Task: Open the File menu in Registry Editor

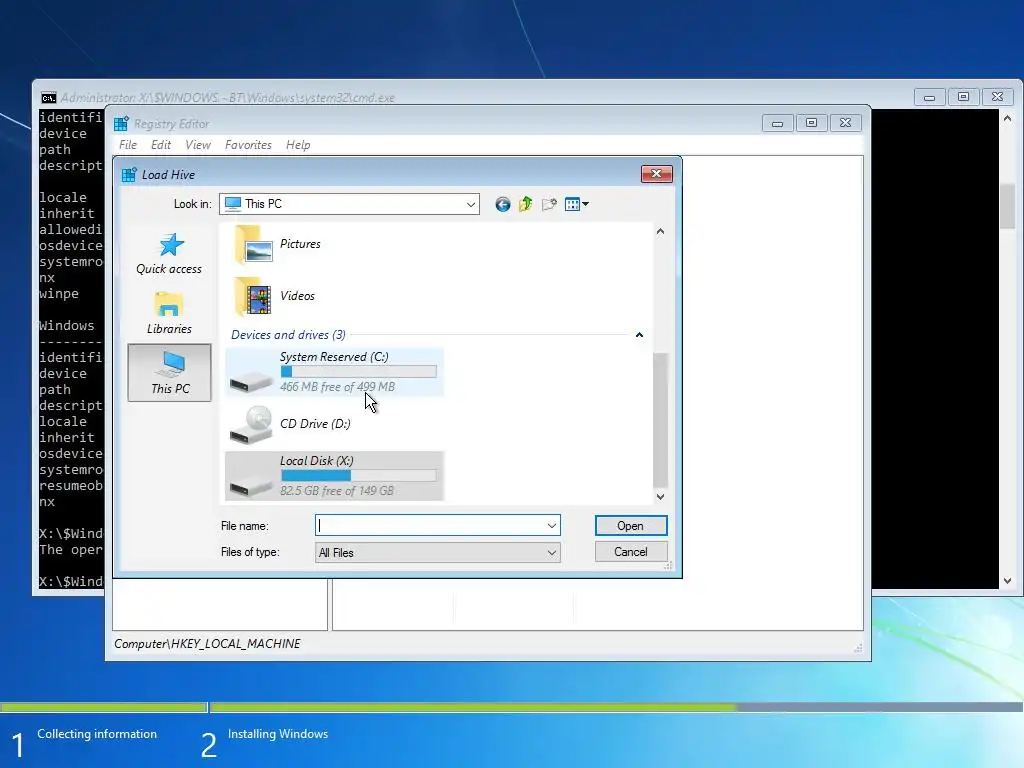Action: click(128, 145)
